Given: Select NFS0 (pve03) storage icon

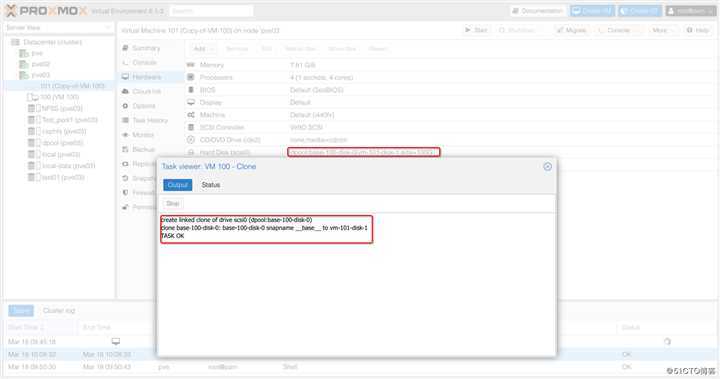Looking at the screenshot, I should (x=34, y=108).
